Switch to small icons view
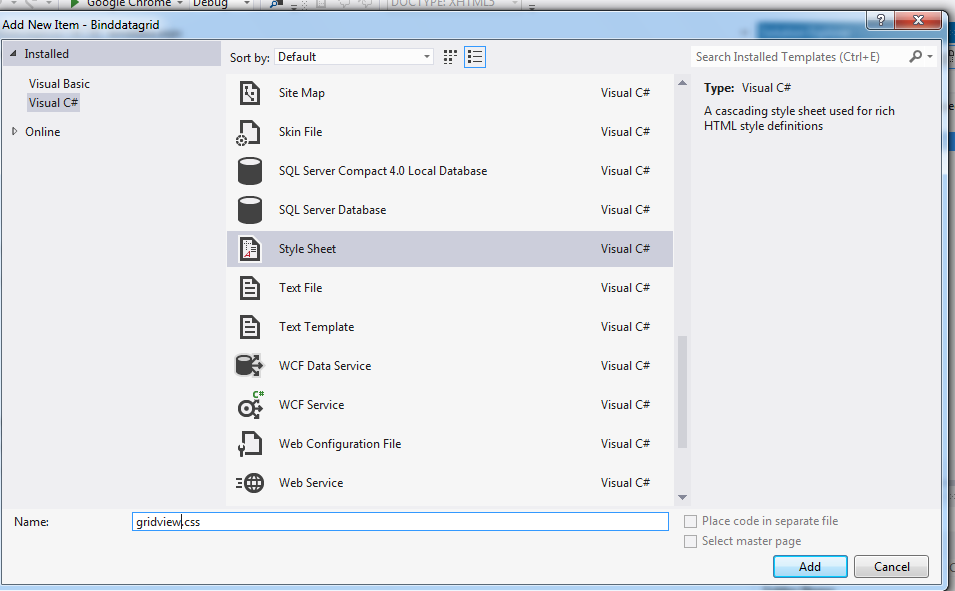The width and height of the screenshot is (955, 591). click(x=449, y=57)
